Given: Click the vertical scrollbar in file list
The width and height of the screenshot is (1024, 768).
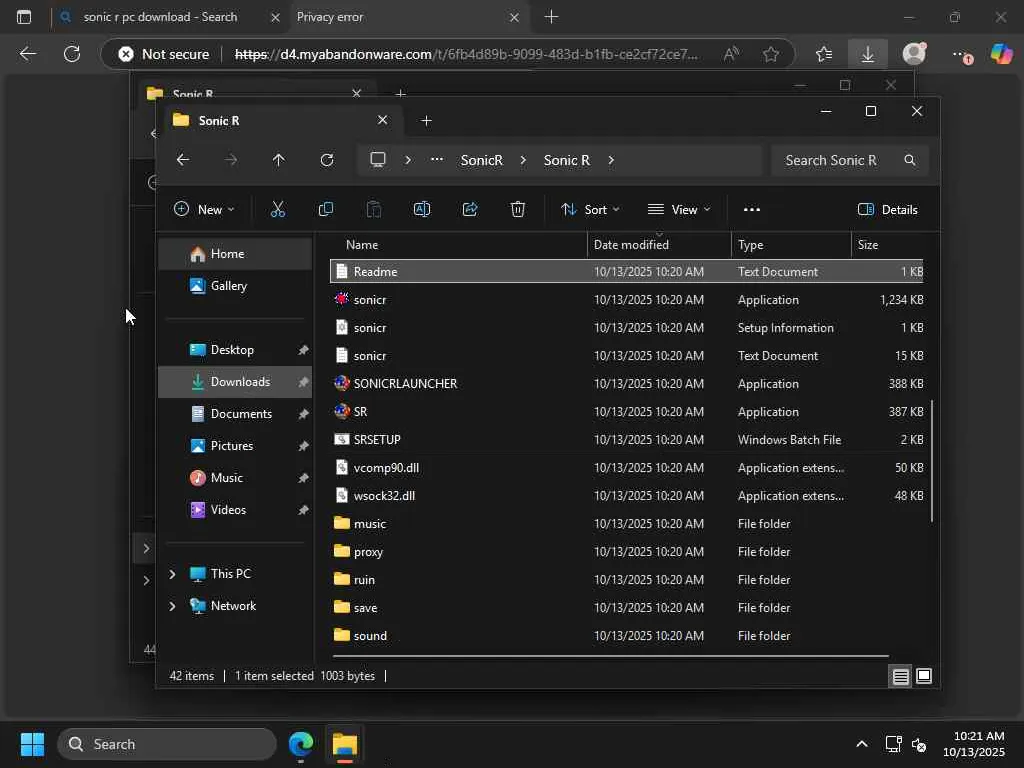Looking at the screenshot, I should tap(932, 460).
